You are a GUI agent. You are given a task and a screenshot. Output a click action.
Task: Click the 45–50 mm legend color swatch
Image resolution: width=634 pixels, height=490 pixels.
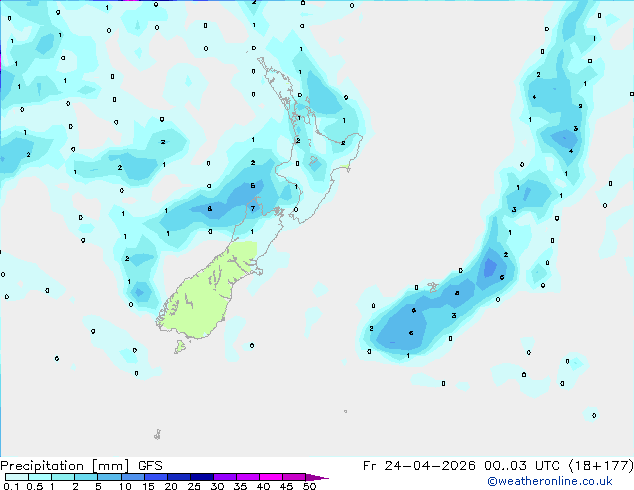tap(294, 477)
